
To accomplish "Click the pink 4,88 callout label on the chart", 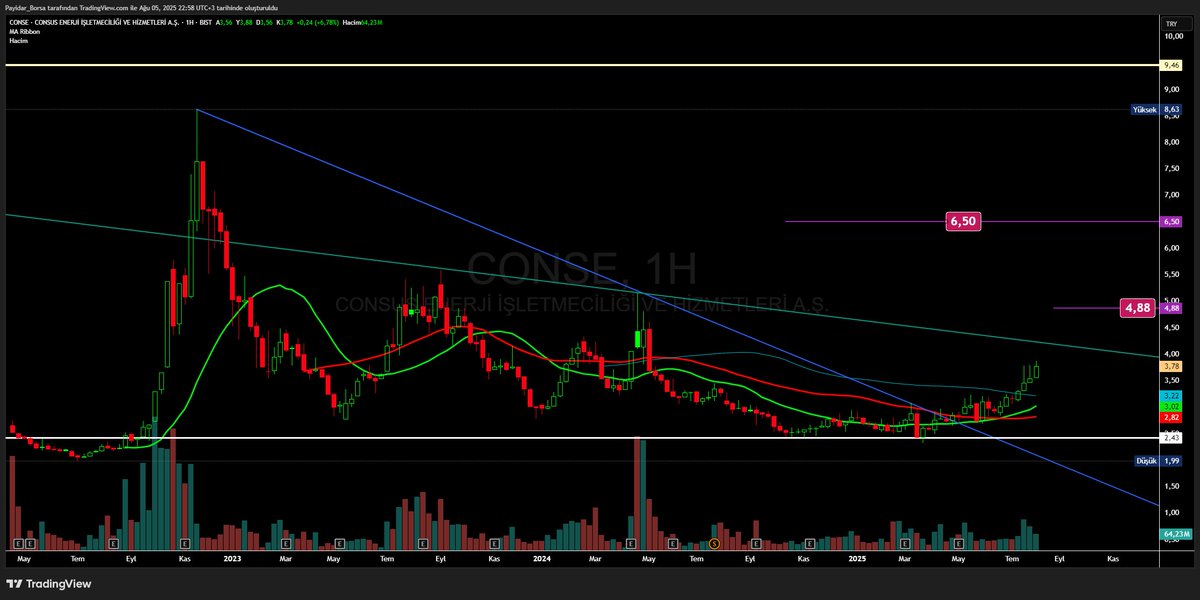I will [1137, 308].
